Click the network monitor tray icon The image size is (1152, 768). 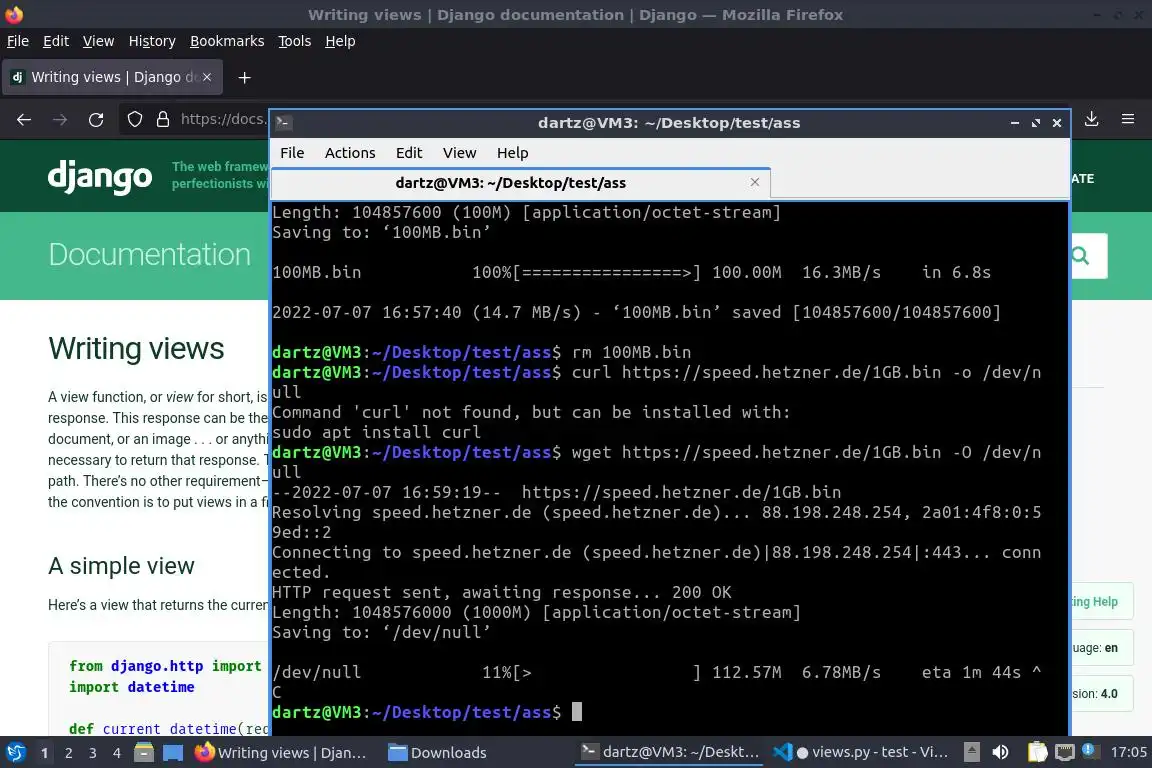point(1065,753)
